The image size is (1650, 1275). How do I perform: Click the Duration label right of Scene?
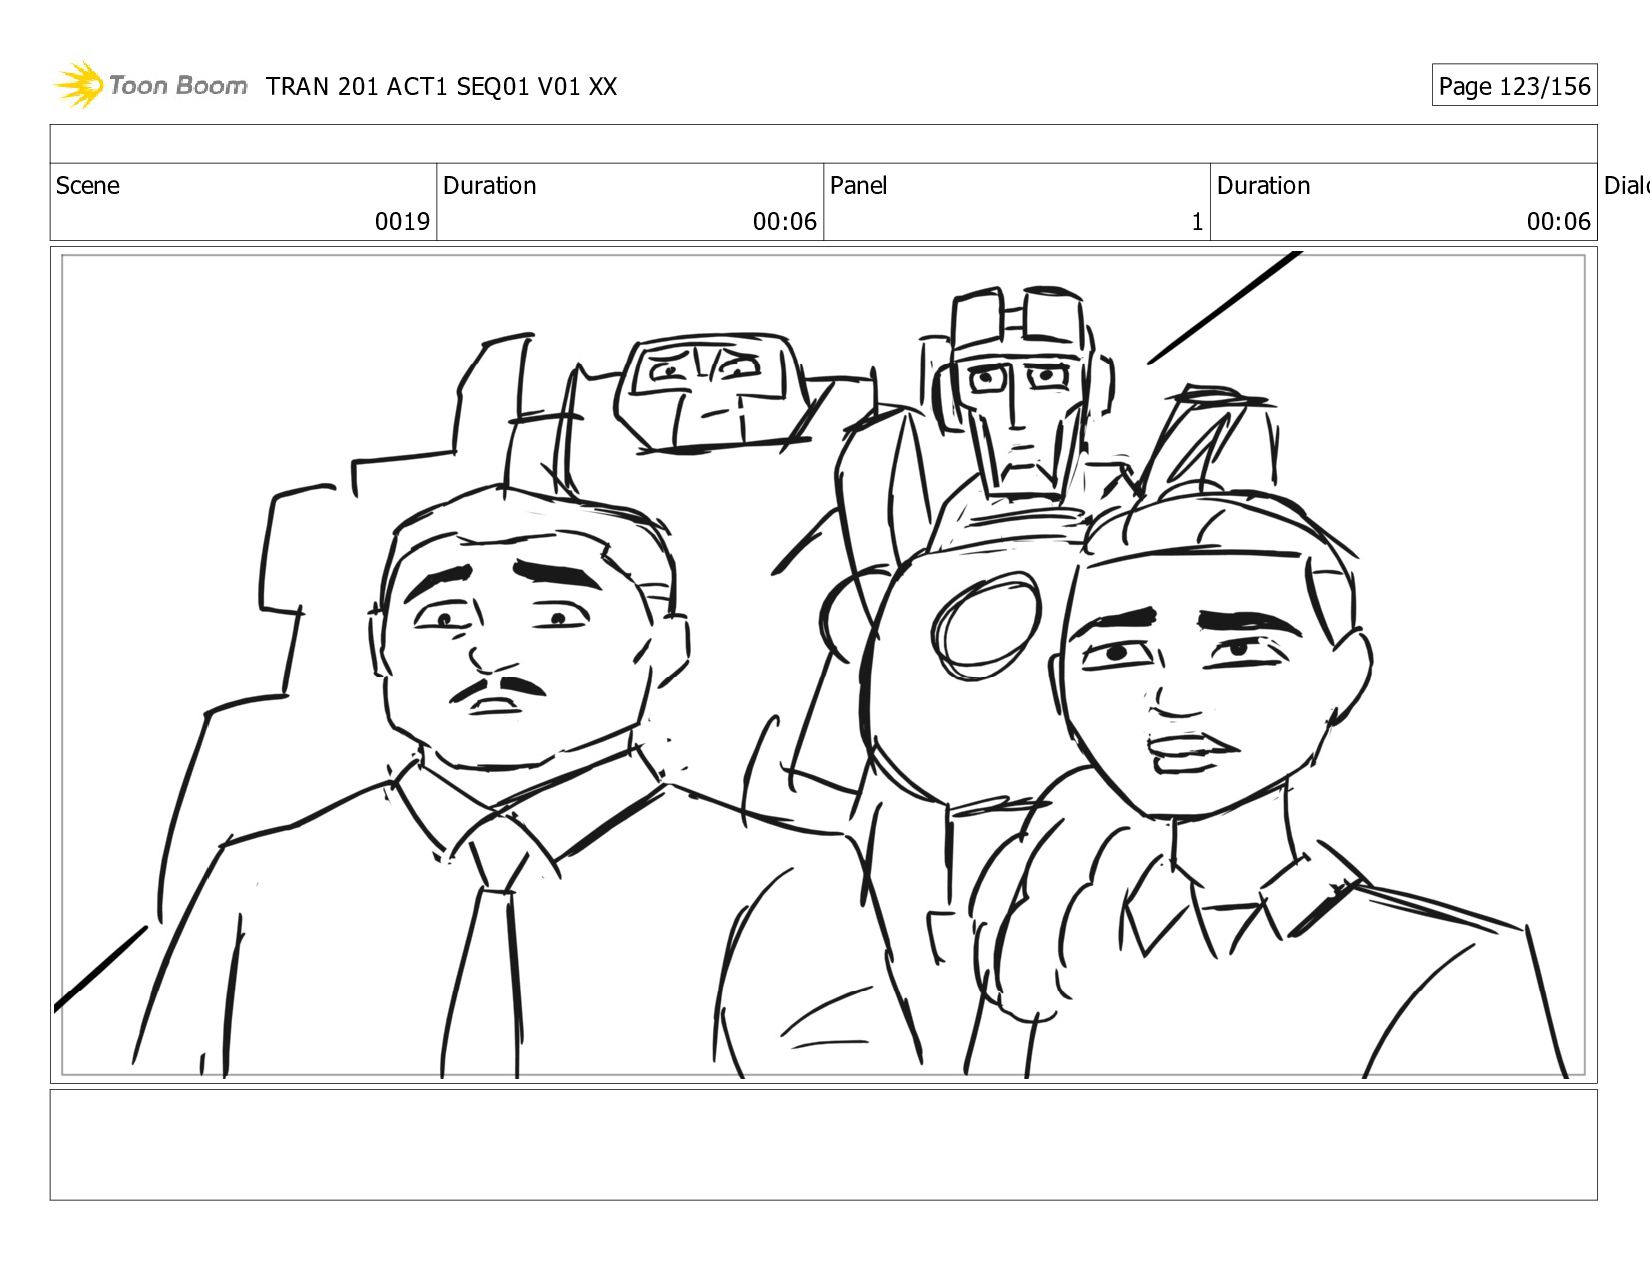coord(490,186)
